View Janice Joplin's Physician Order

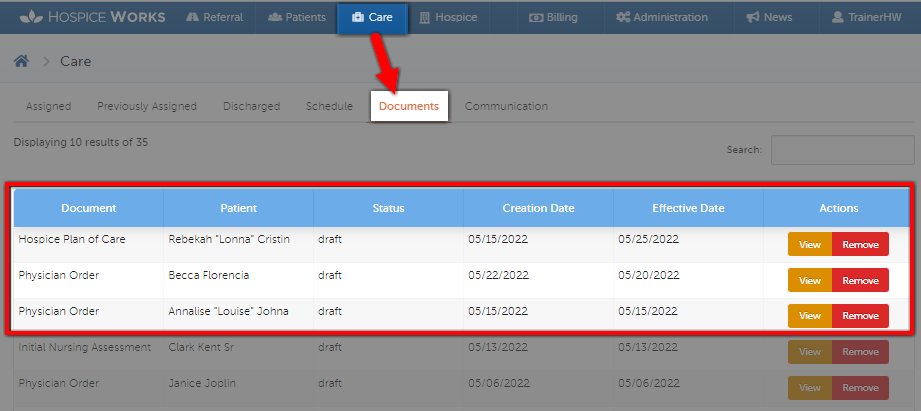pyautogui.click(x=809, y=388)
